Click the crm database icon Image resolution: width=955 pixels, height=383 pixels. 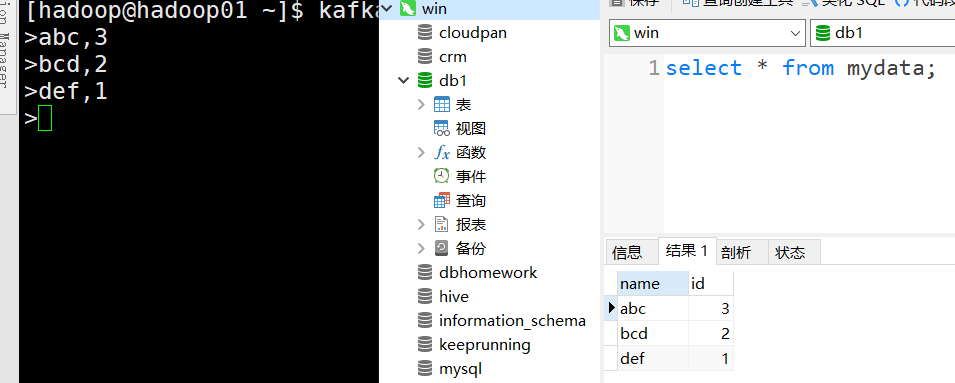click(425, 57)
